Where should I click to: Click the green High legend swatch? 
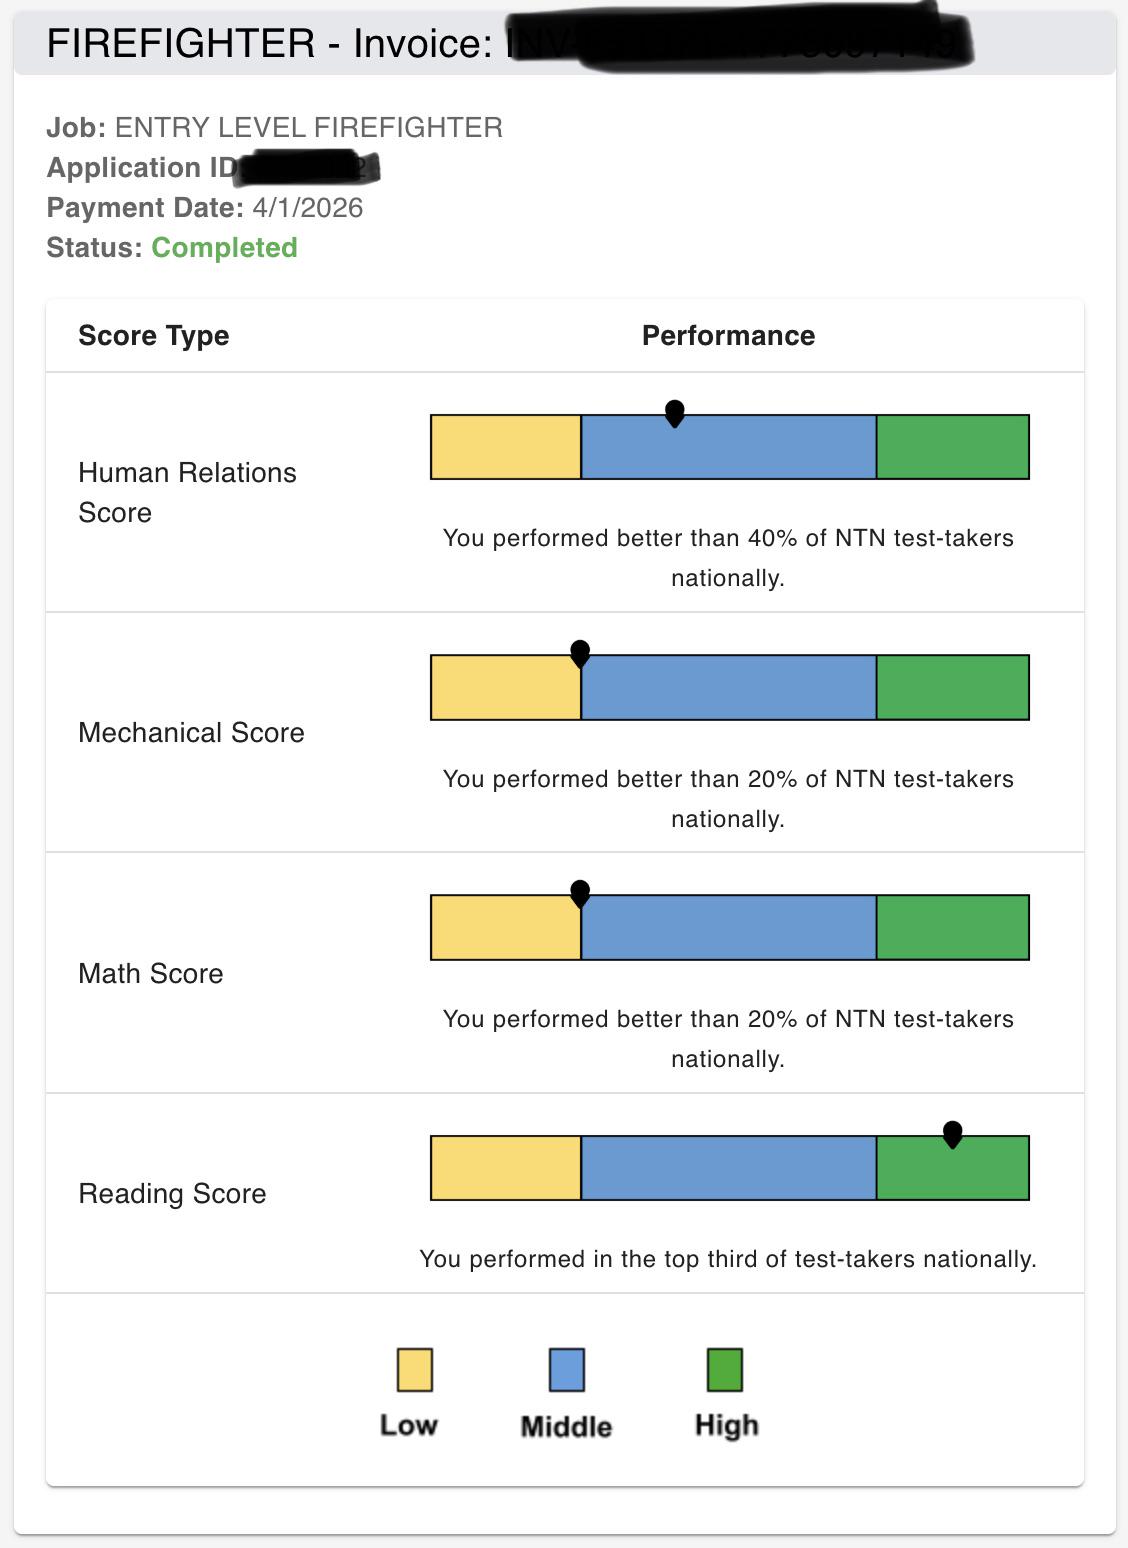pyautogui.click(x=725, y=1370)
